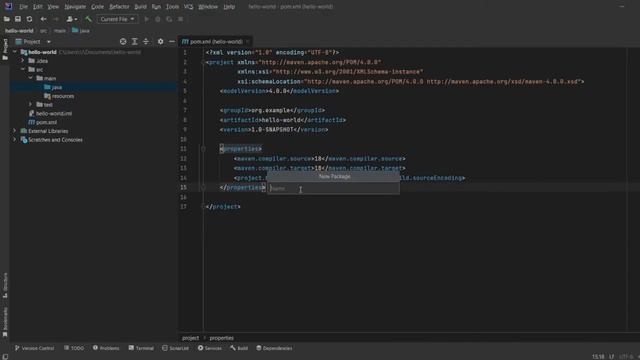640x360 pixels.
Task: Open the Services tool window
Action: (210, 348)
